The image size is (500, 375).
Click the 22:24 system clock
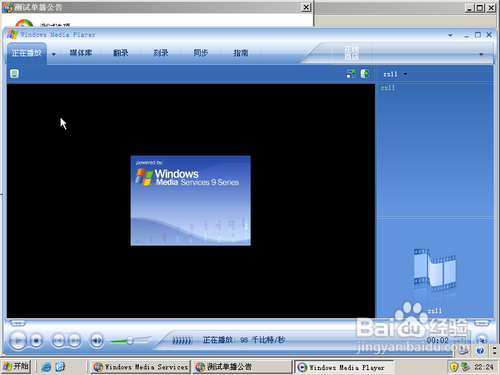pos(484,367)
